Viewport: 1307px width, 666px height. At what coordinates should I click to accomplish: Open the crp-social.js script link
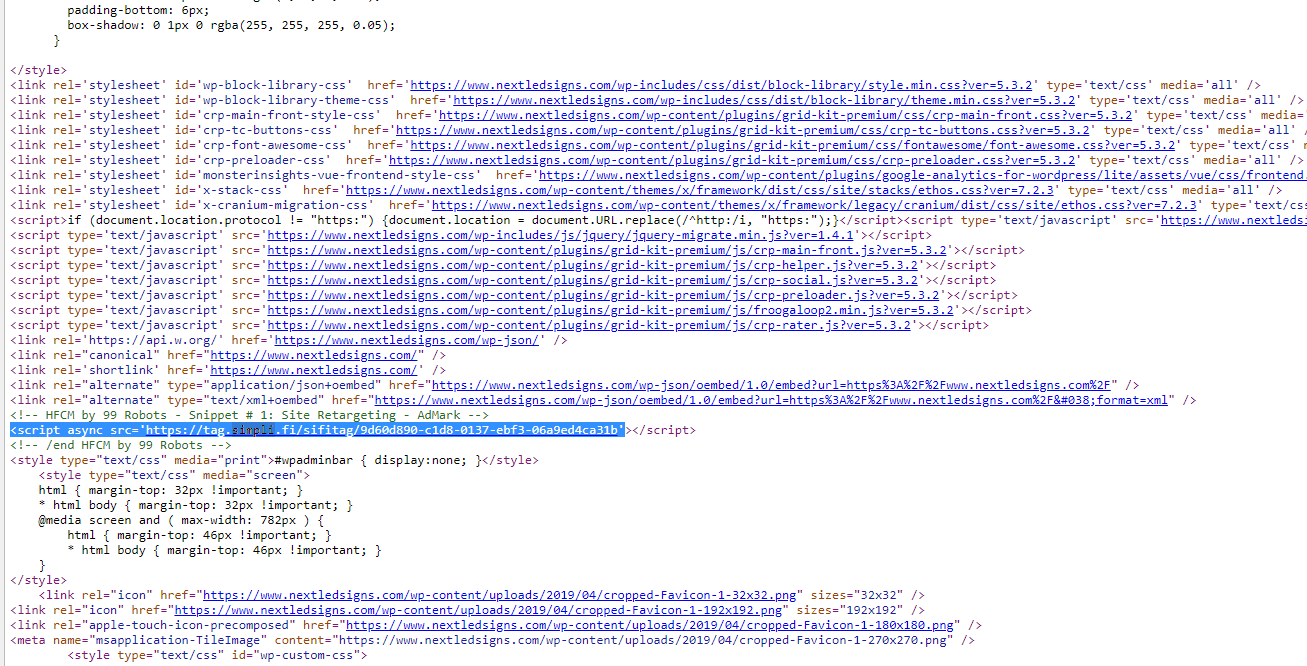tap(594, 280)
